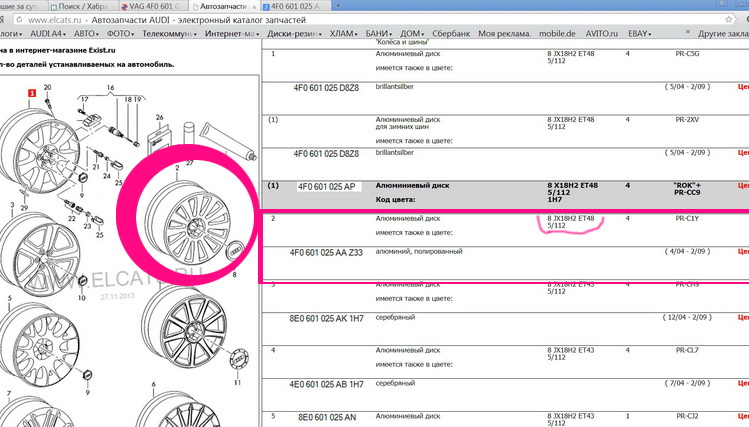Open the Моя реклама bookmark
Image resolution: width=749 pixels, height=427 pixels.
tap(504, 33)
